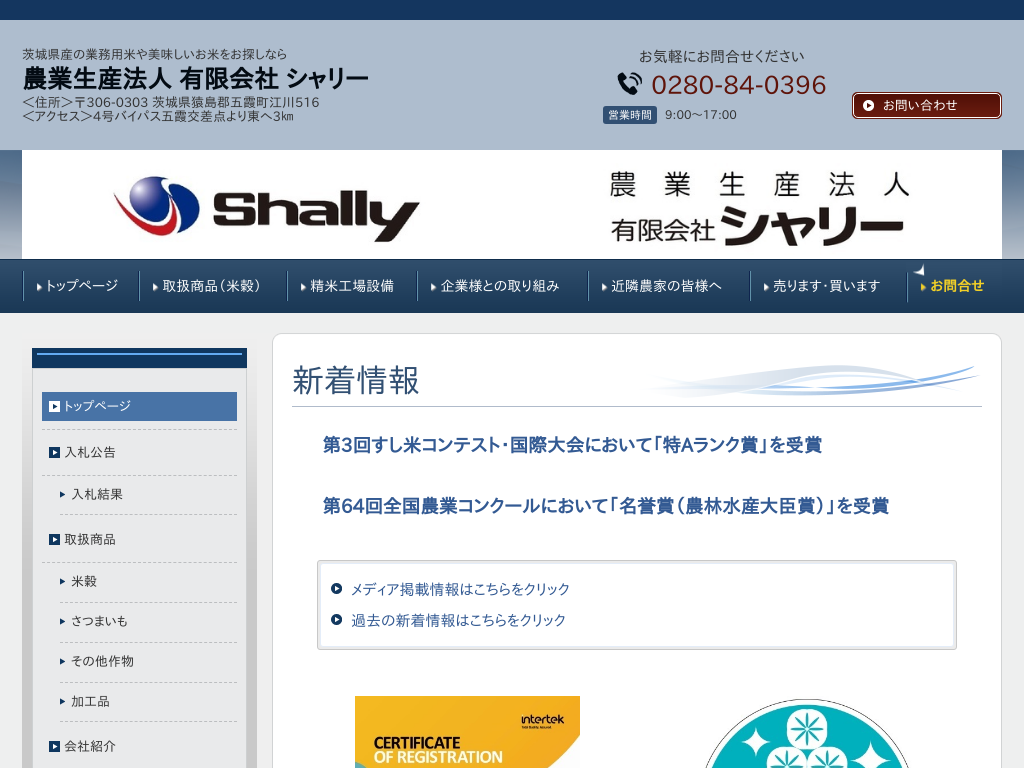Click the お問い合わせ red button
This screenshot has height=768, width=1024.
click(x=926, y=105)
